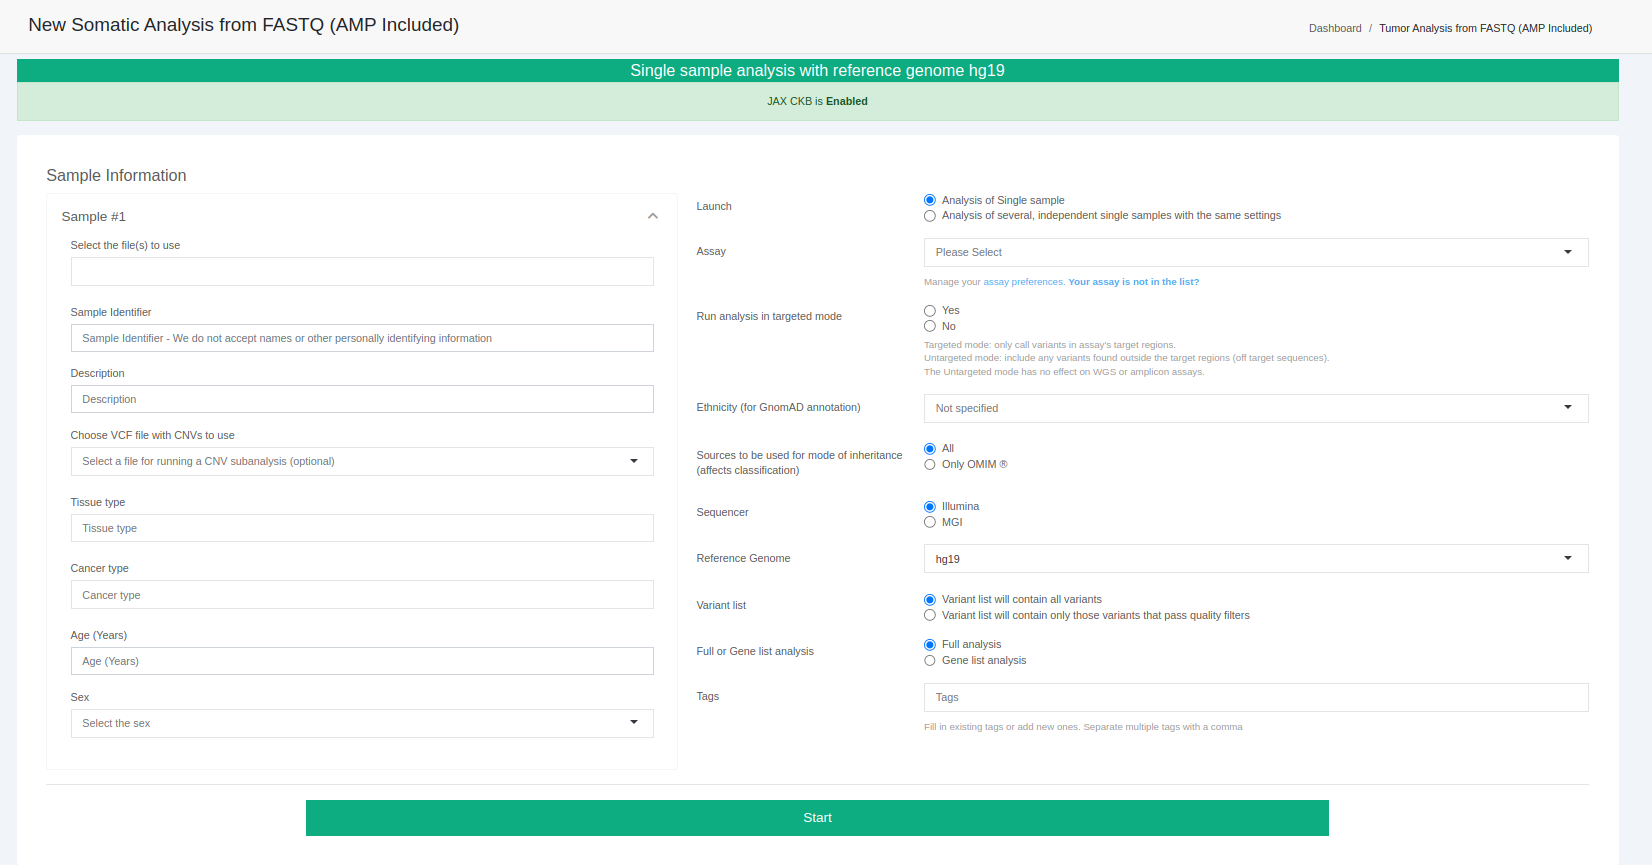Image resolution: width=1652 pixels, height=865 pixels.
Task: Open the 'assay preferences' link
Action: coord(1023,282)
